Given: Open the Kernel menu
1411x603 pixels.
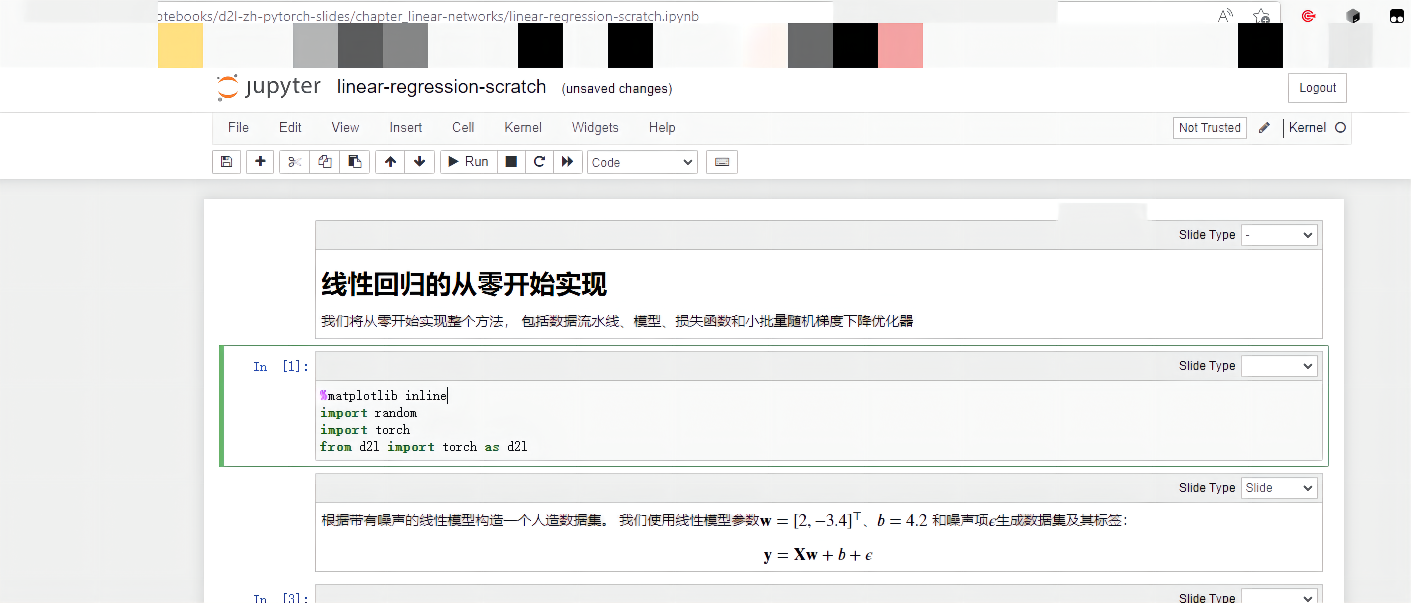Looking at the screenshot, I should coord(523,128).
